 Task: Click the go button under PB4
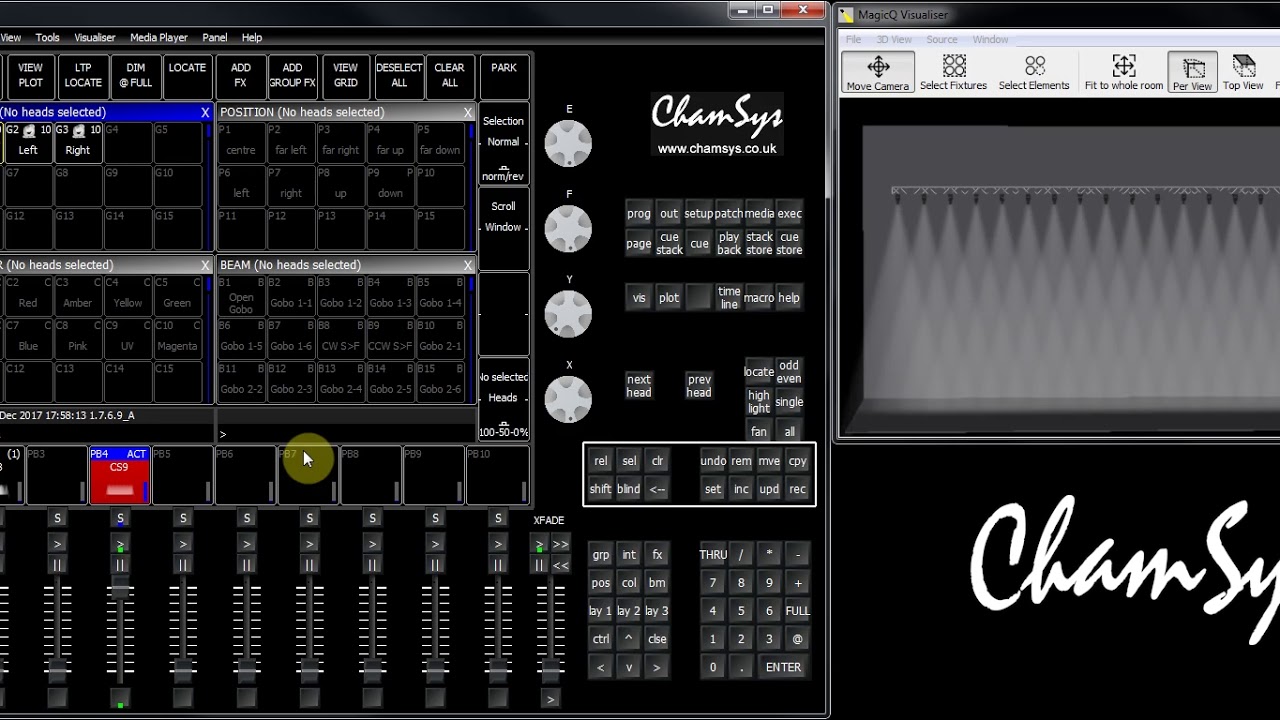tap(120, 544)
